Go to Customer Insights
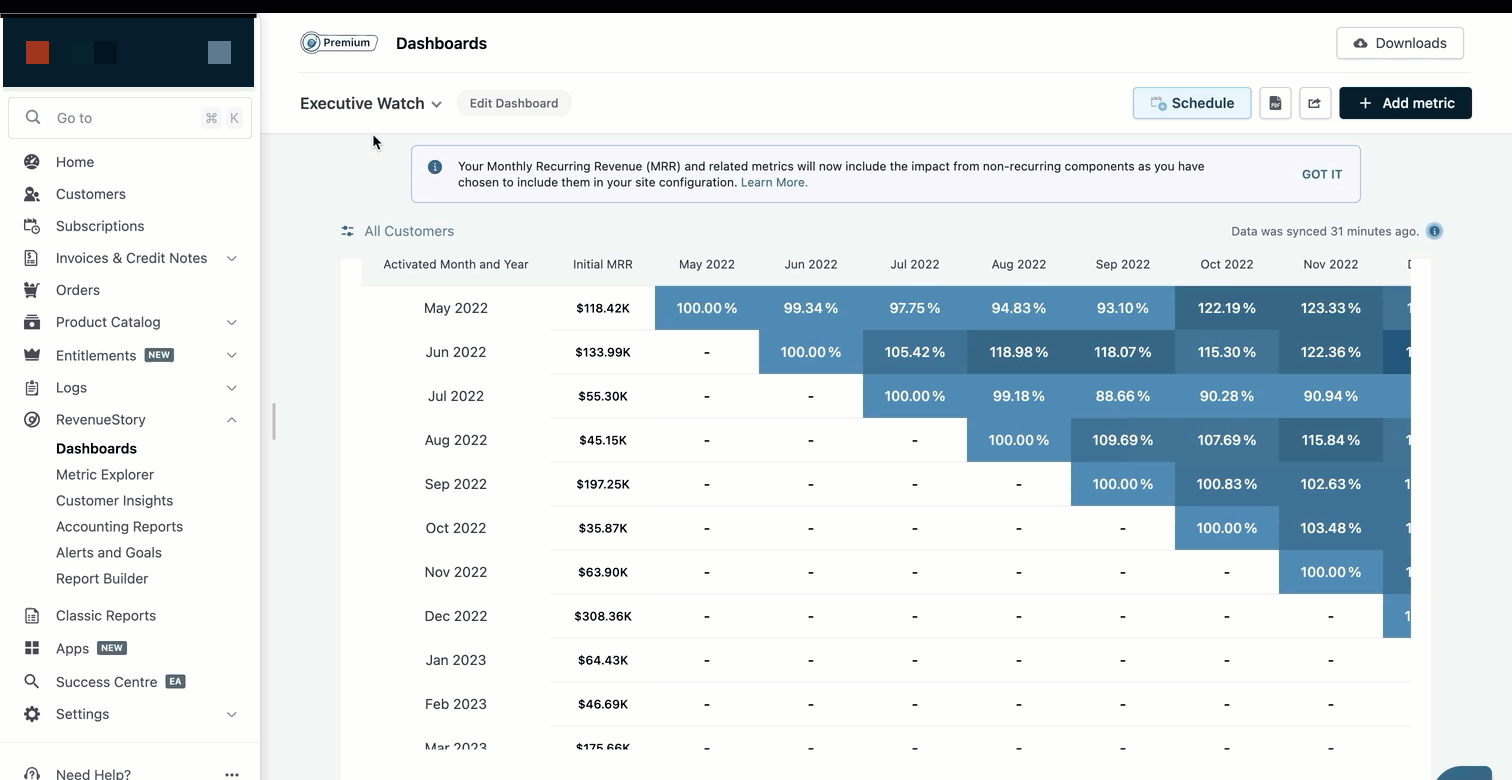 pyautogui.click(x=114, y=501)
